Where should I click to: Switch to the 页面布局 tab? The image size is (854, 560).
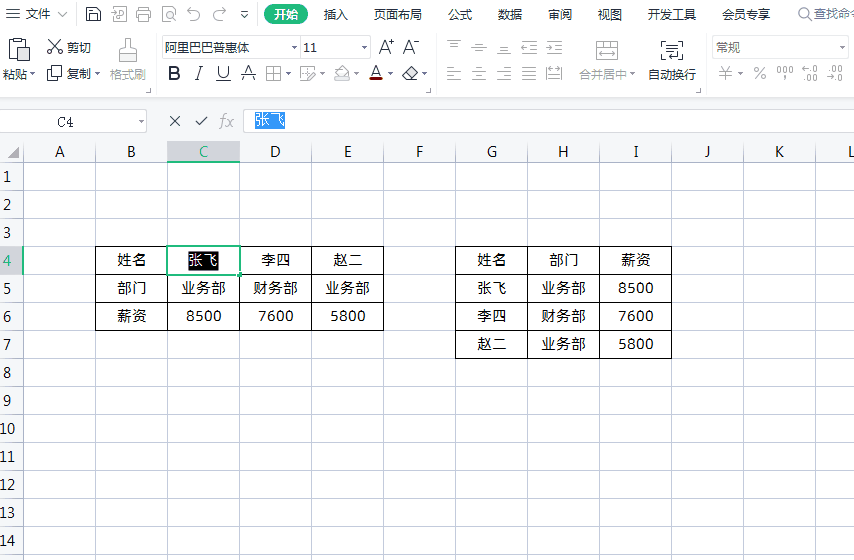pyautogui.click(x=398, y=15)
